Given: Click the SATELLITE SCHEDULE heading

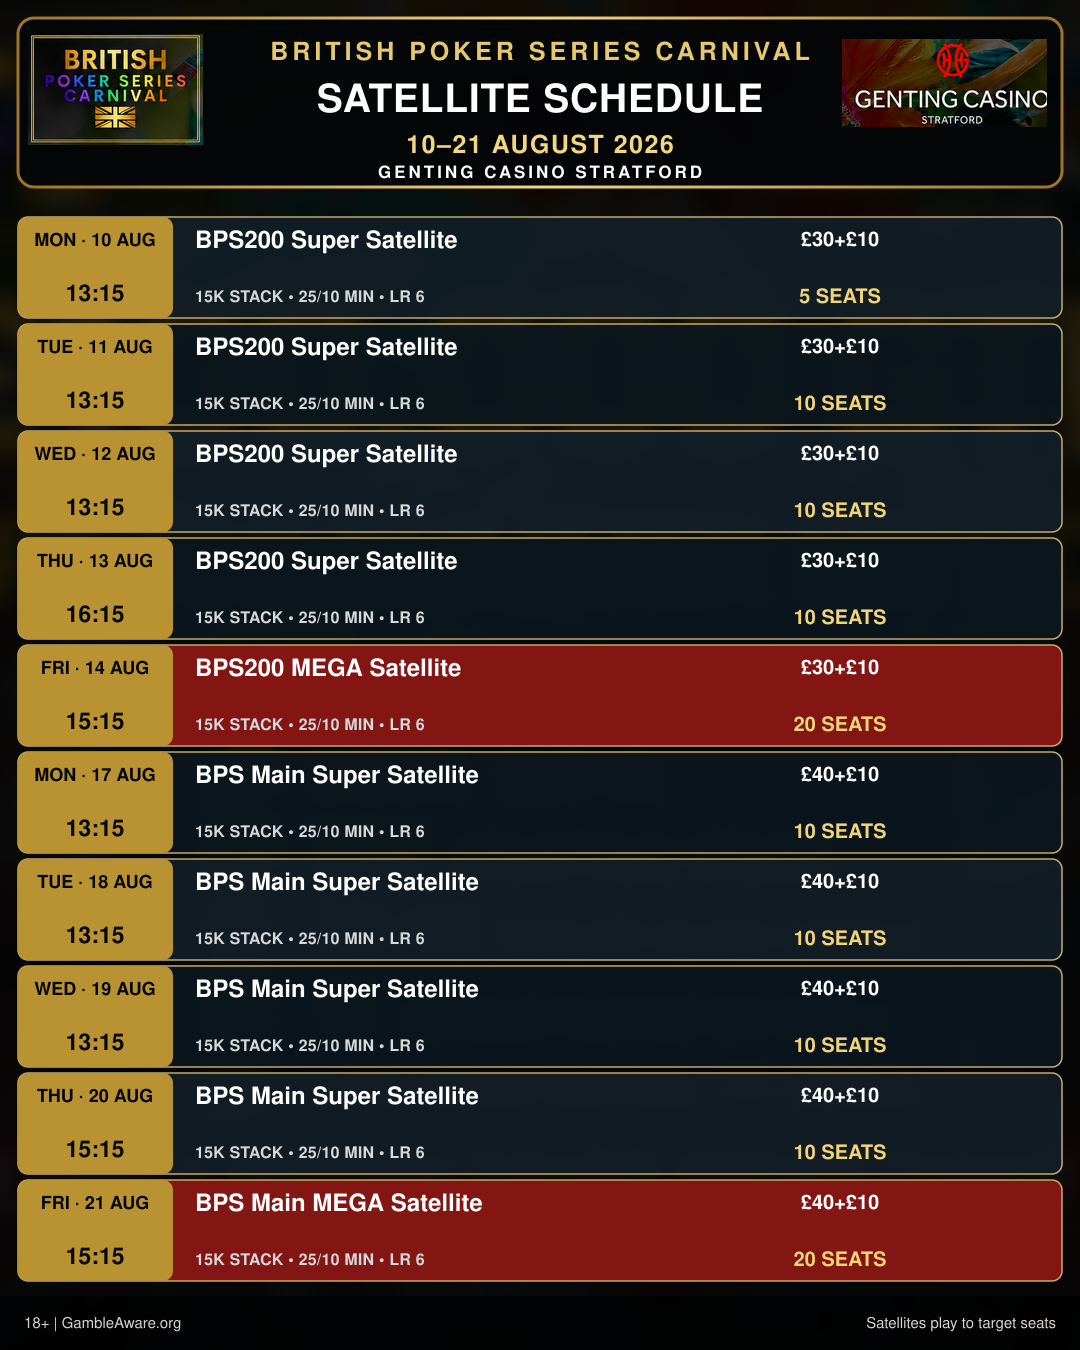Looking at the screenshot, I should pyautogui.click(x=540, y=98).
